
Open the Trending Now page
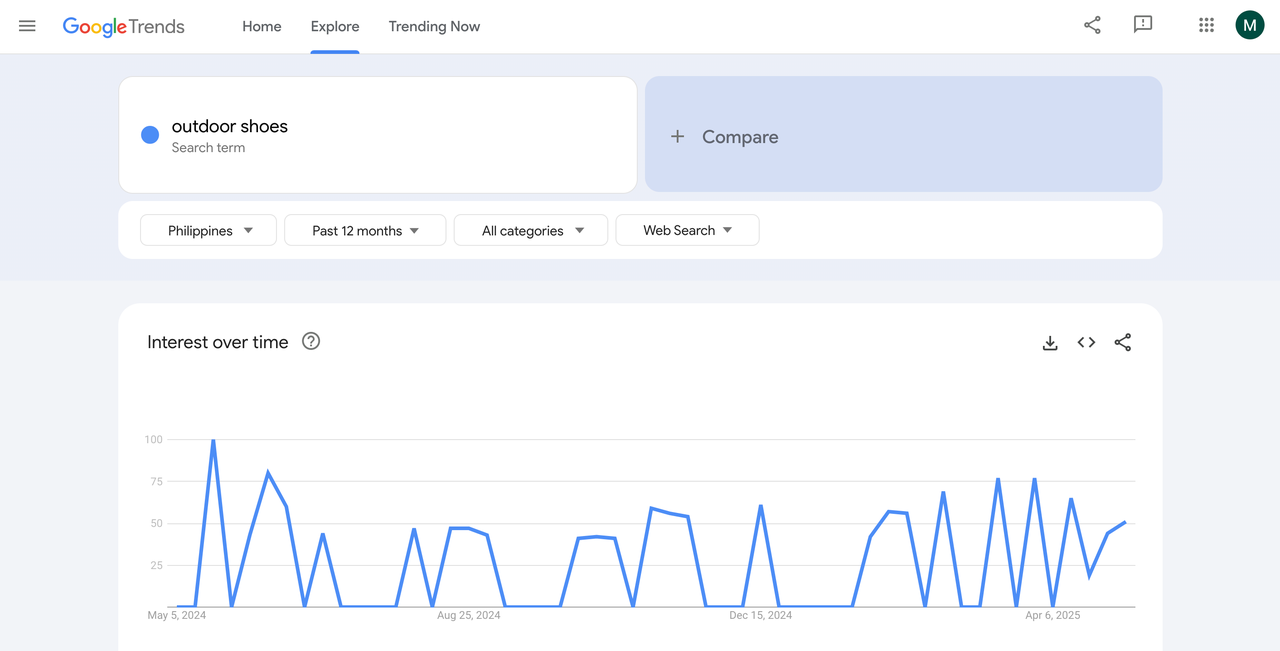pos(434,26)
